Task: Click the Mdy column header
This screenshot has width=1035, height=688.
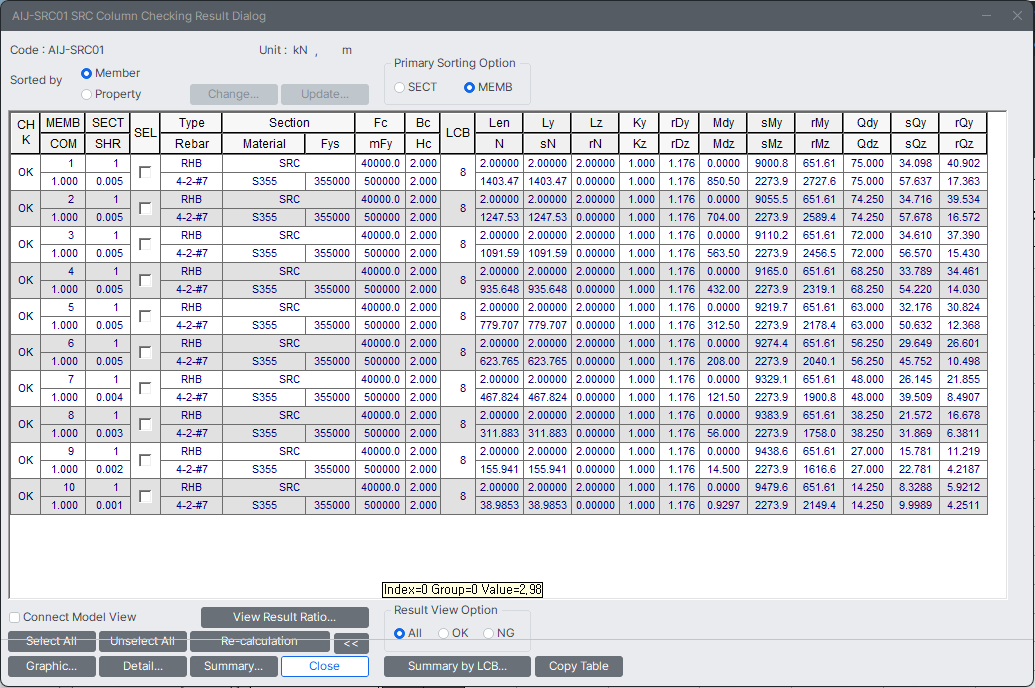Action: tap(723, 123)
